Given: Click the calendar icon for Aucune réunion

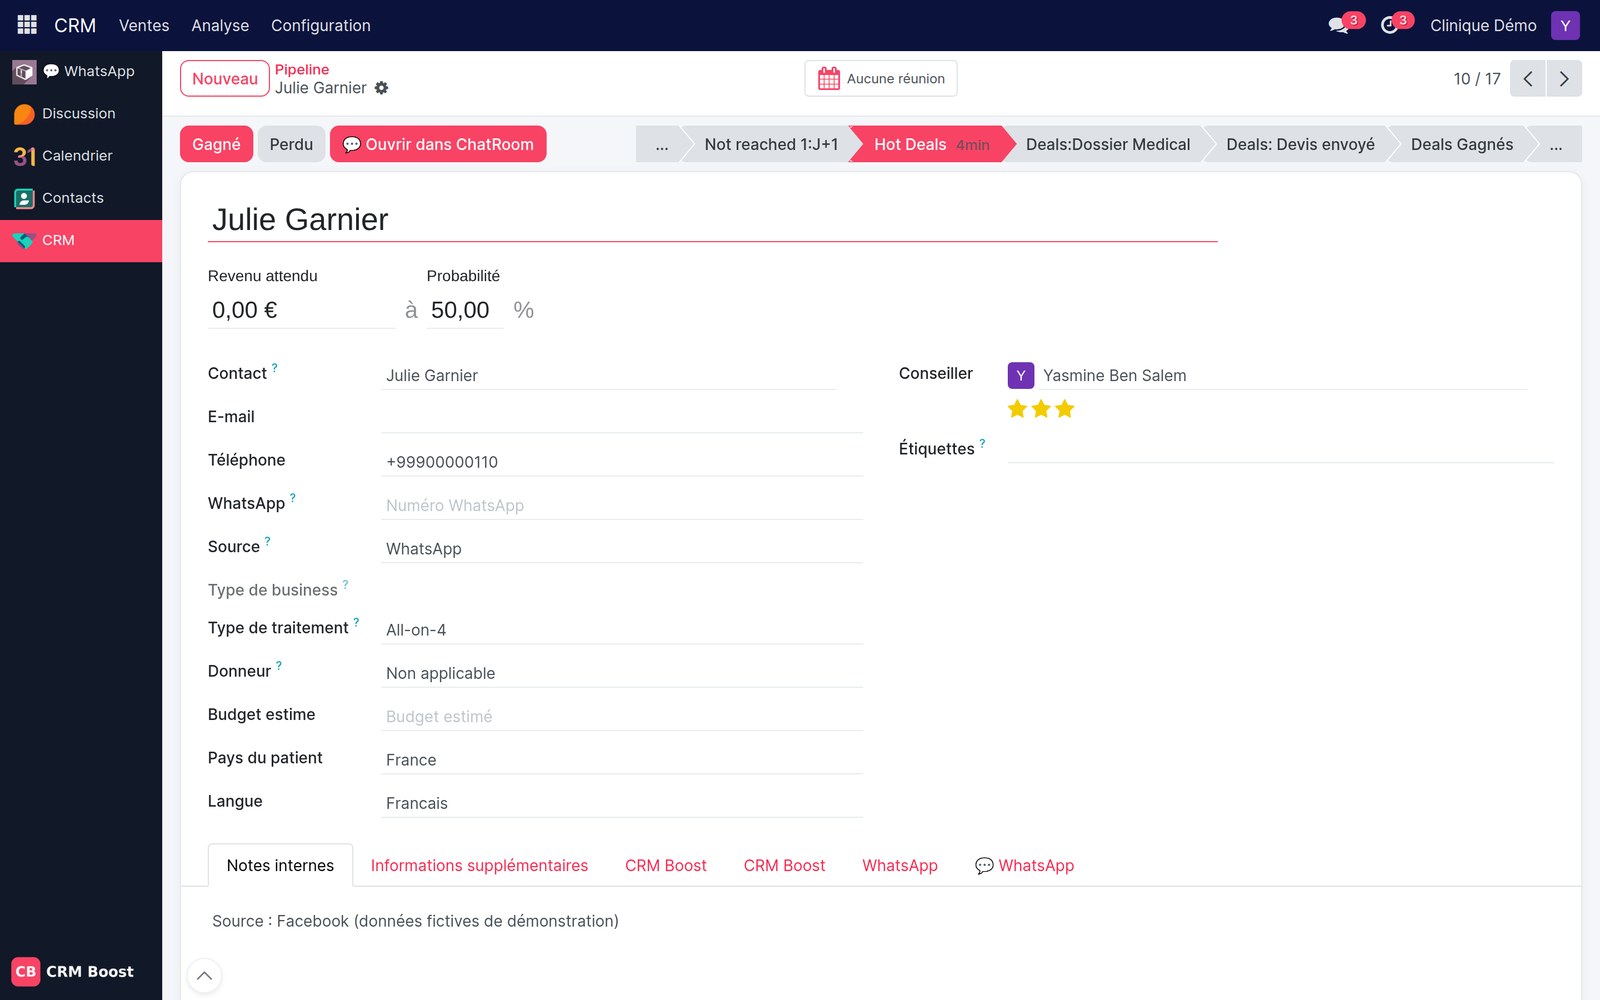Looking at the screenshot, I should tap(829, 78).
